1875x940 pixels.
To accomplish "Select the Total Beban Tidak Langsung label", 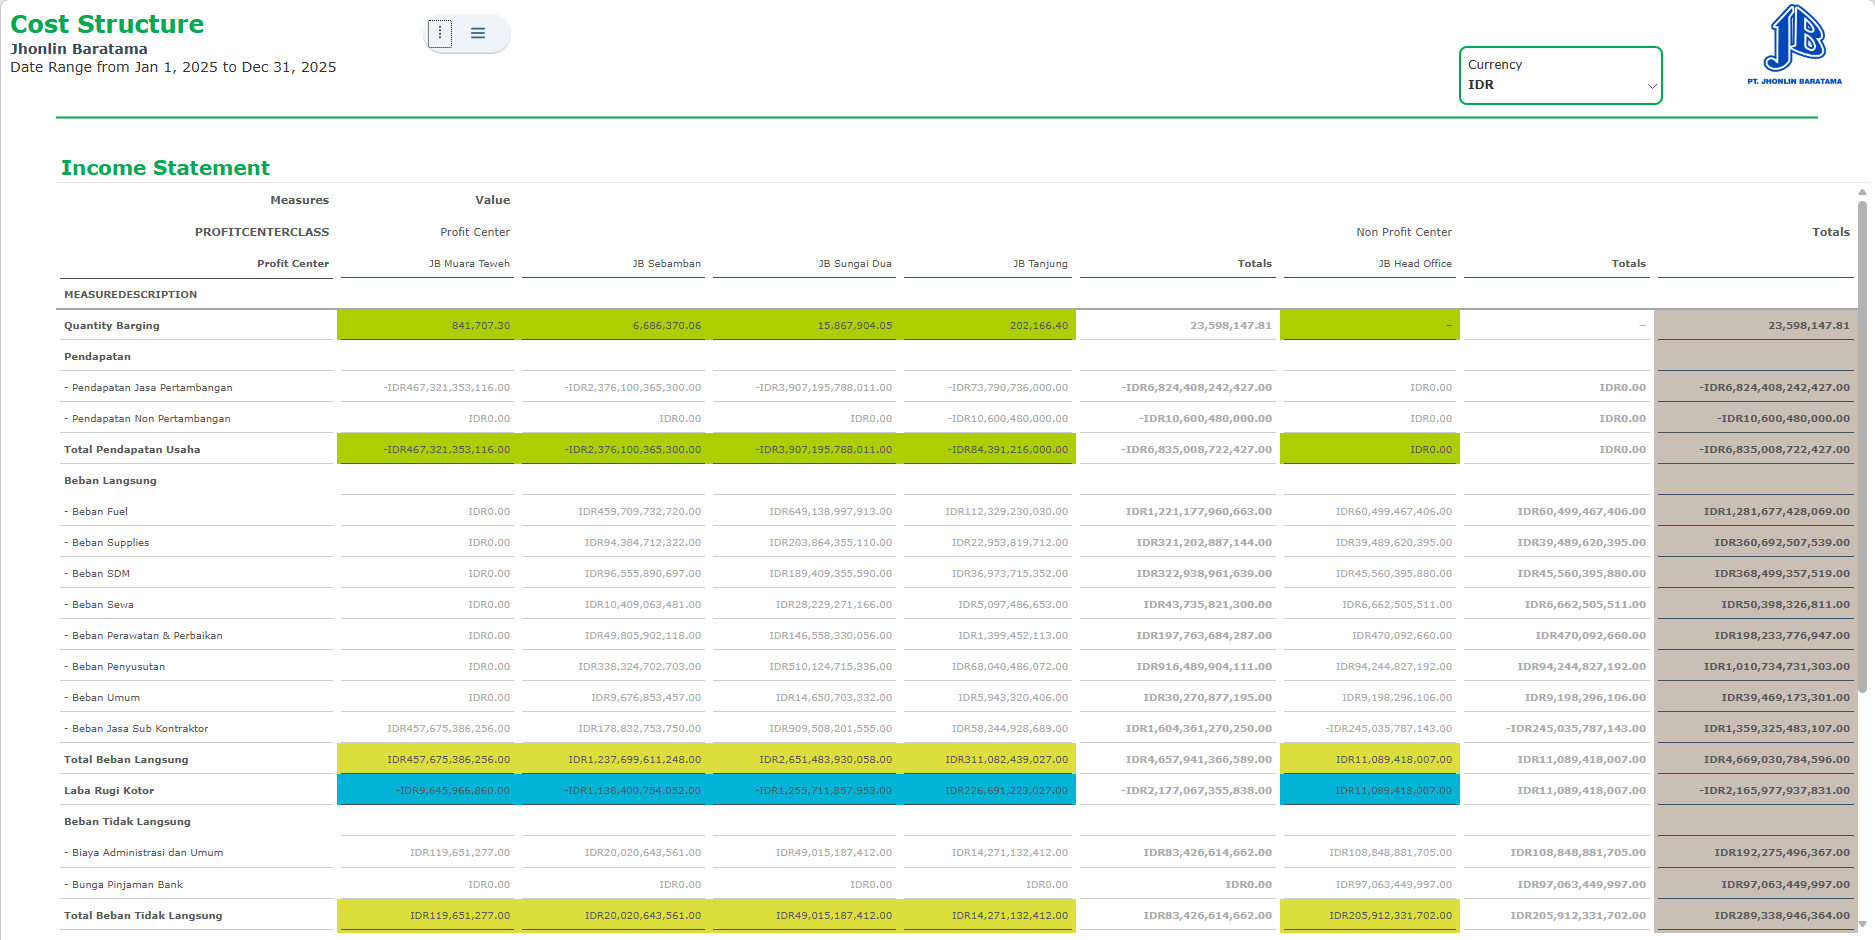I will pyautogui.click(x=143, y=916).
